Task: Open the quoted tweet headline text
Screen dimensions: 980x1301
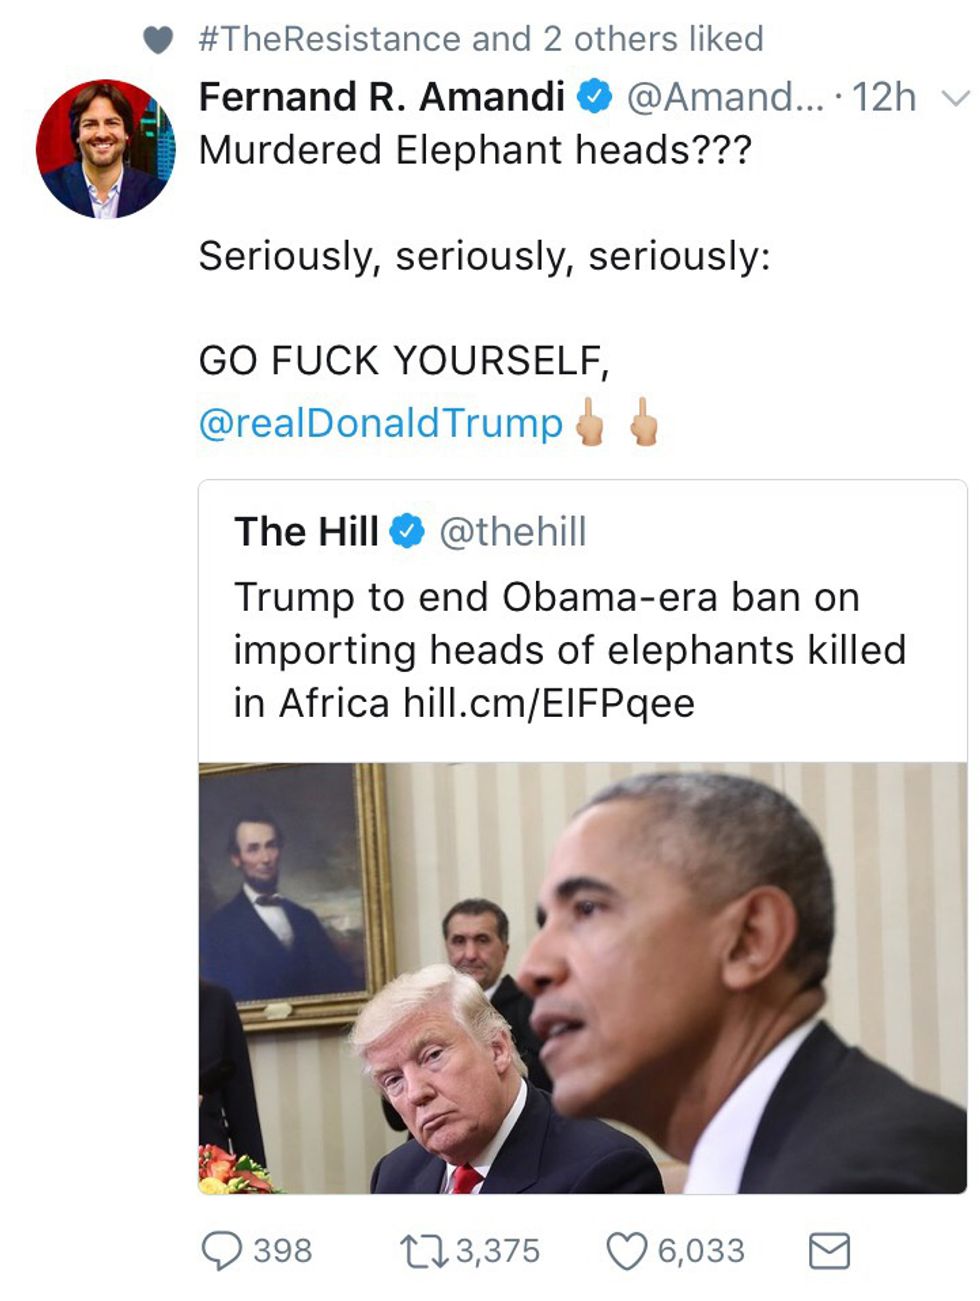Action: [x=569, y=650]
